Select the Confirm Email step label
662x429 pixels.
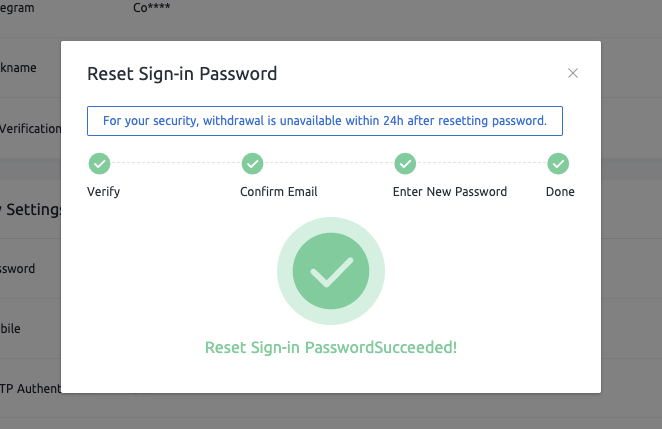coord(277,191)
